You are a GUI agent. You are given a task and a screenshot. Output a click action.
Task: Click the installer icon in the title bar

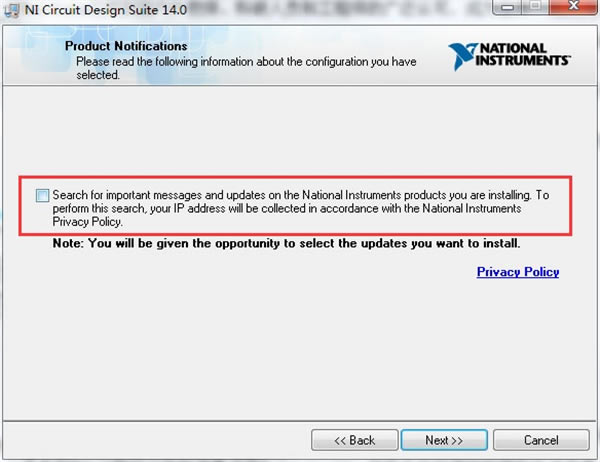click(10, 10)
